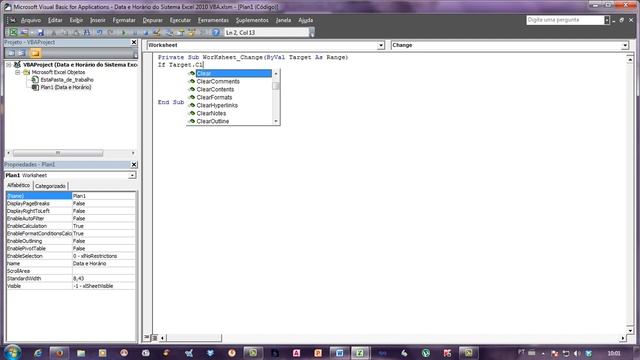
Task: Switch to the Alfabético properties tab
Action: [x=19, y=185]
